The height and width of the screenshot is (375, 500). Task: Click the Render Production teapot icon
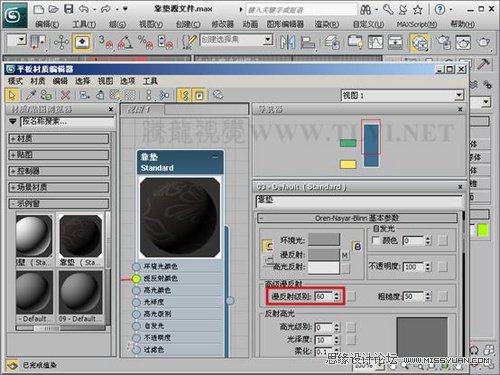(x=483, y=42)
